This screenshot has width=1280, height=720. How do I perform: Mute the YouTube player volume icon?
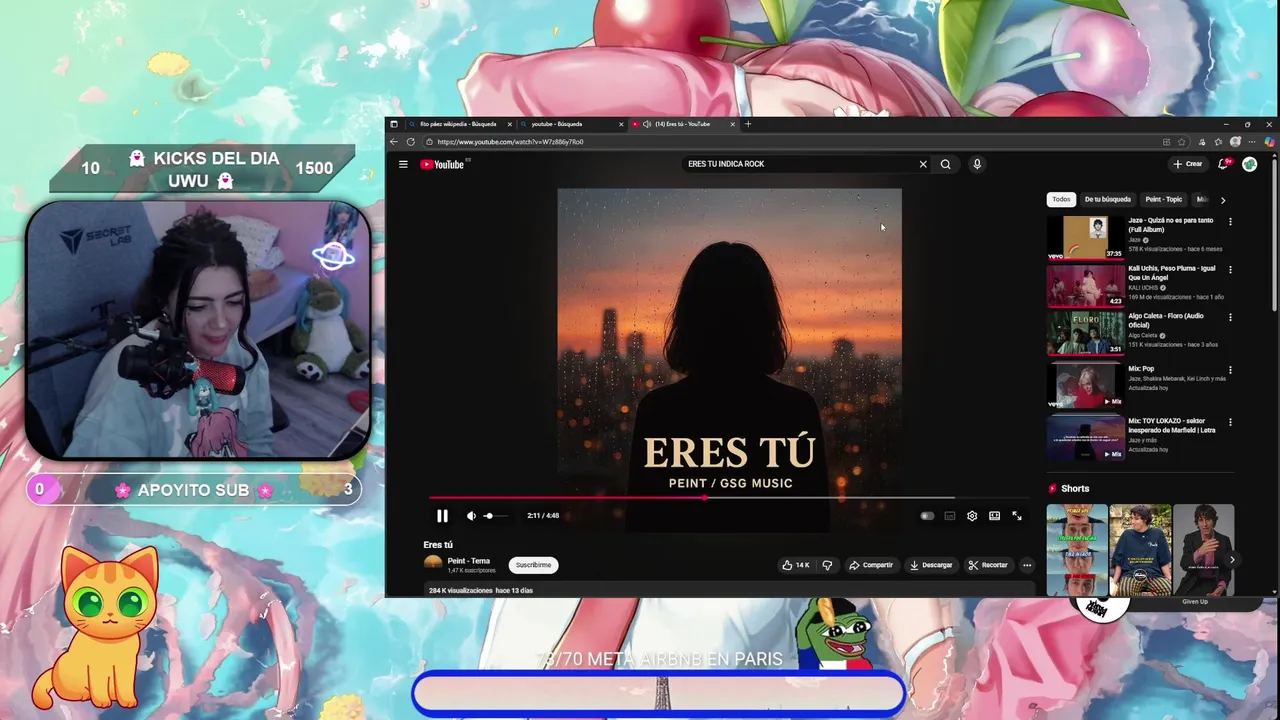click(x=471, y=516)
